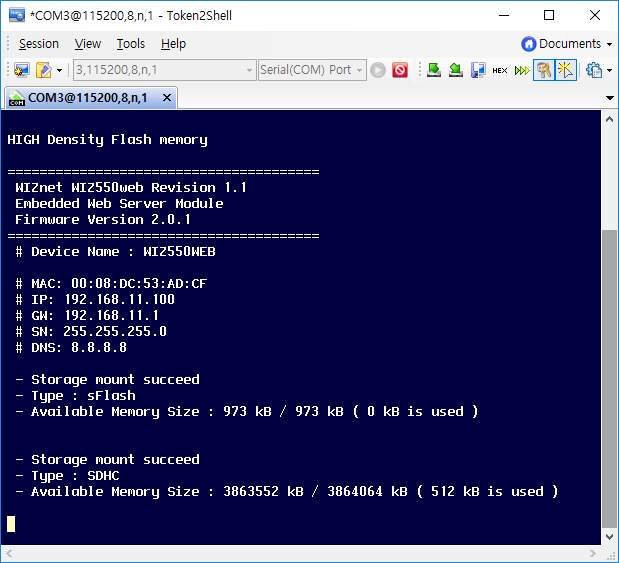Click the HIGH Density Flash memory line
Screen dimensions: 619x563
[107, 140]
